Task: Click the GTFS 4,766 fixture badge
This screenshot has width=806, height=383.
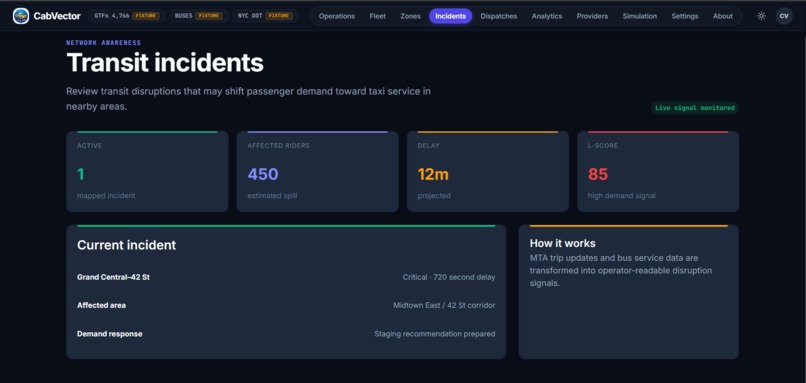Action: (x=126, y=16)
